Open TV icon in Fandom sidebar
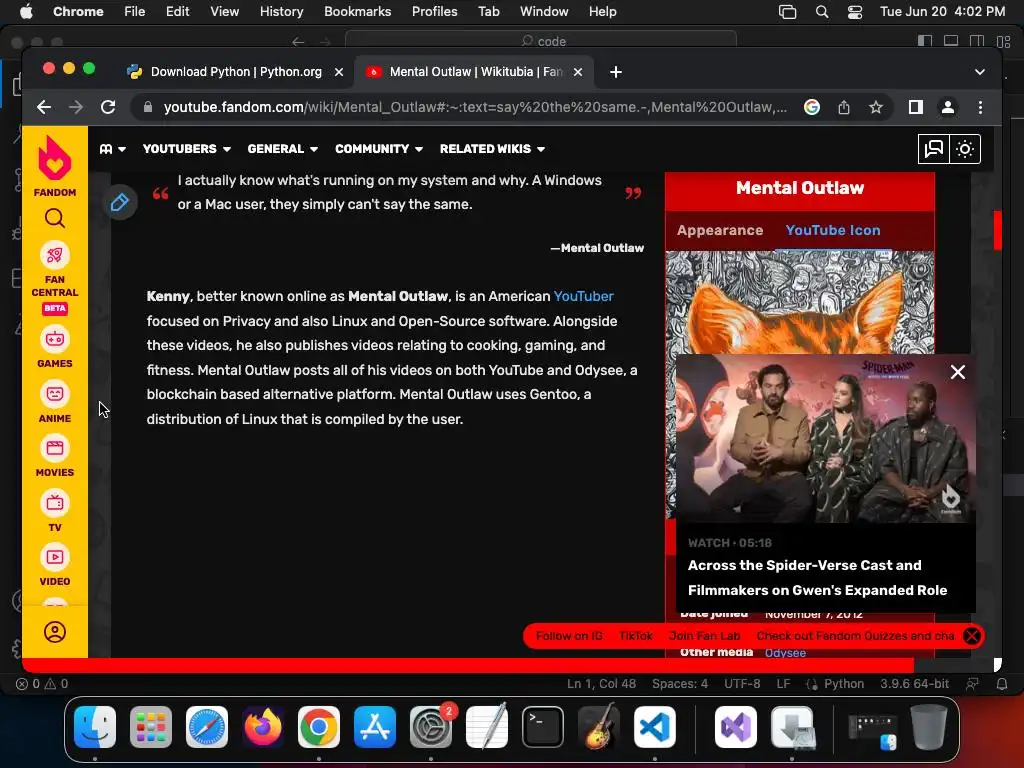This screenshot has width=1024, height=768. (x=55, y=504)
